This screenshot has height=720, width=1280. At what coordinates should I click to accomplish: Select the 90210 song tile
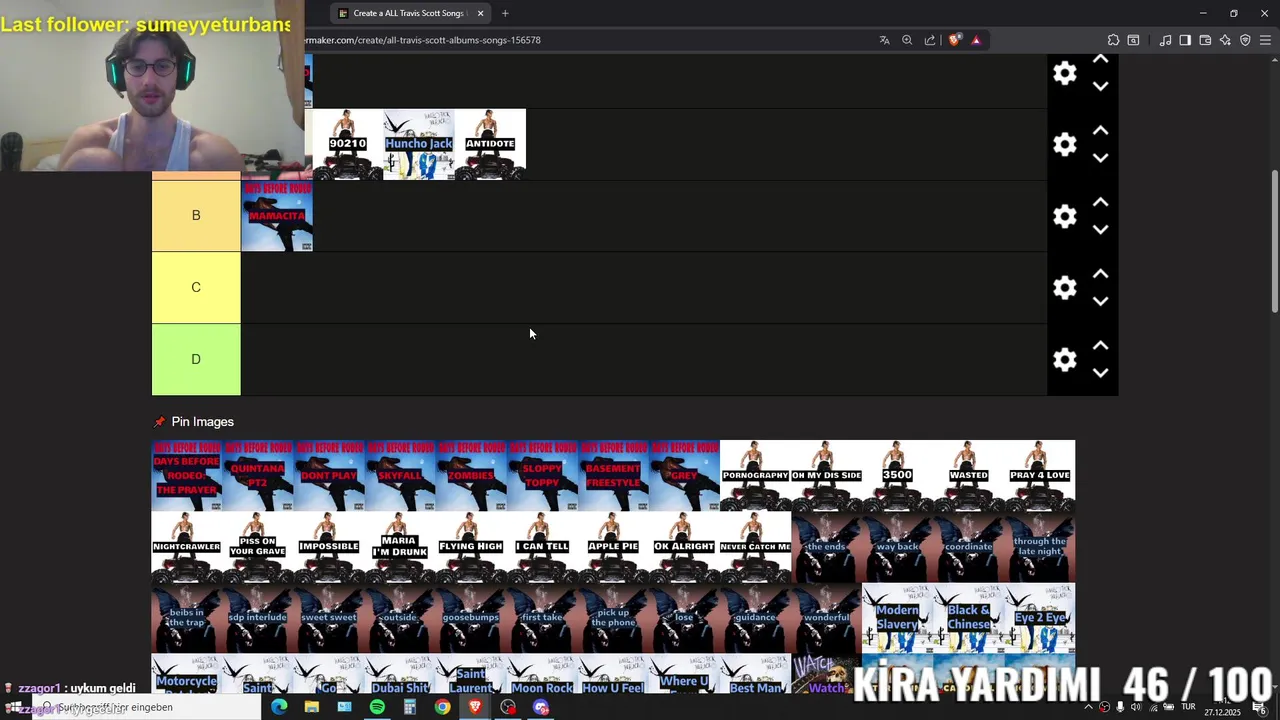348,144
